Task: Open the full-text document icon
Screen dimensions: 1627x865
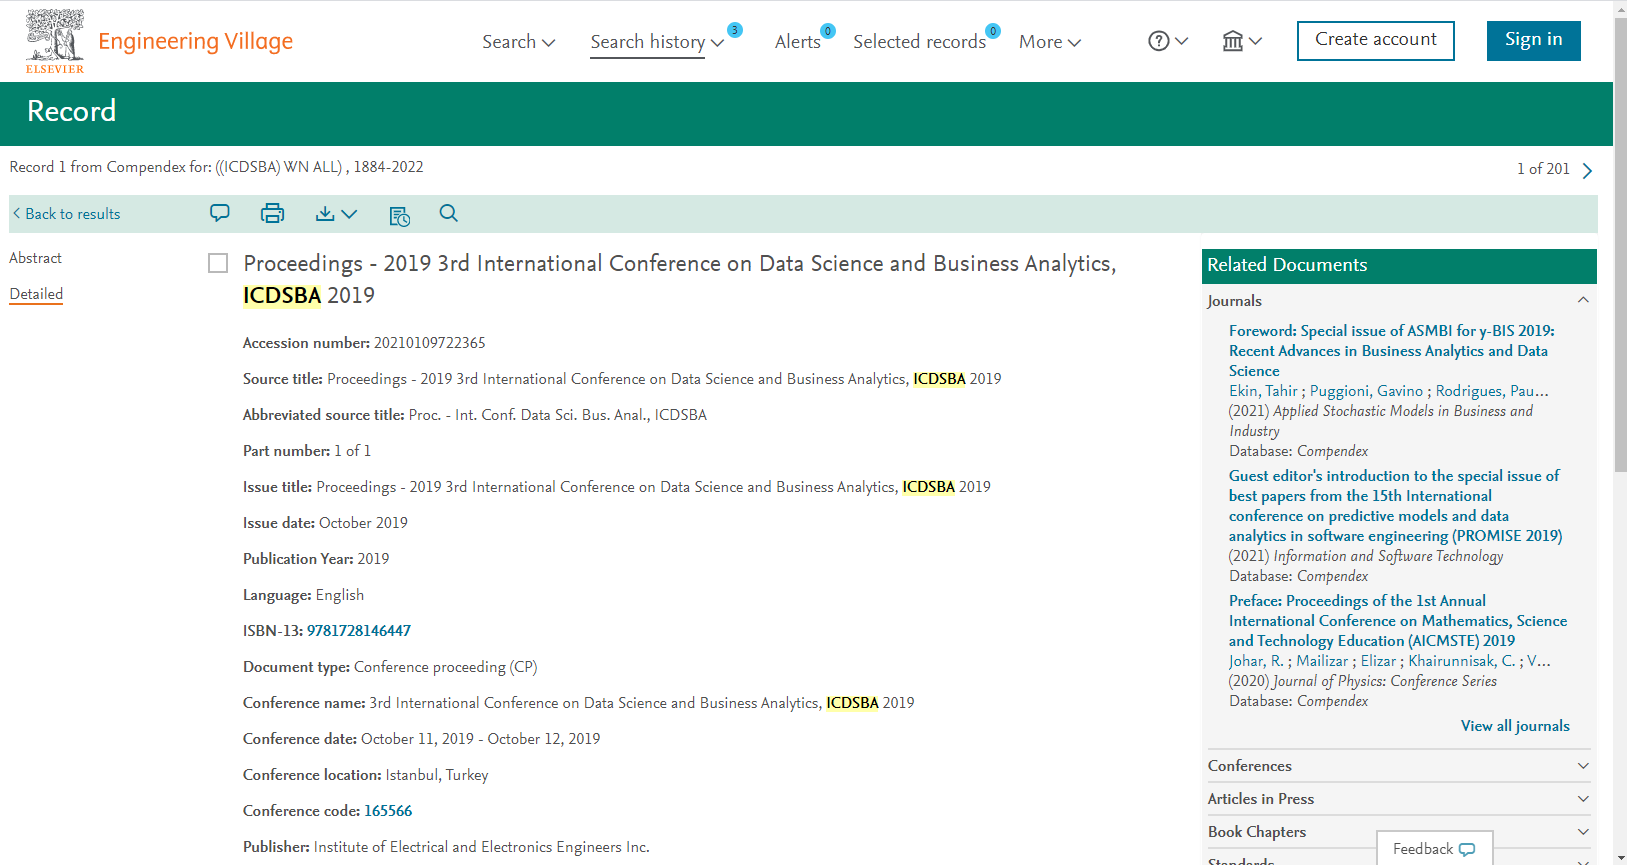Action: pos(400,216)
